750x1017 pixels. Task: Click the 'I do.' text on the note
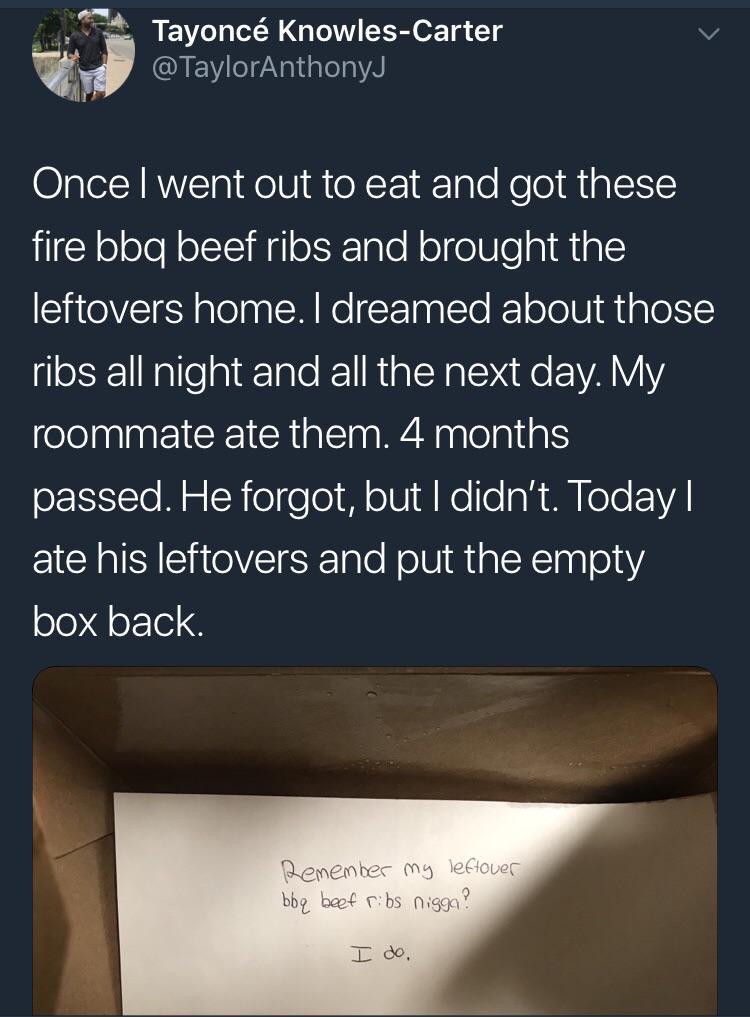[380, 954]
